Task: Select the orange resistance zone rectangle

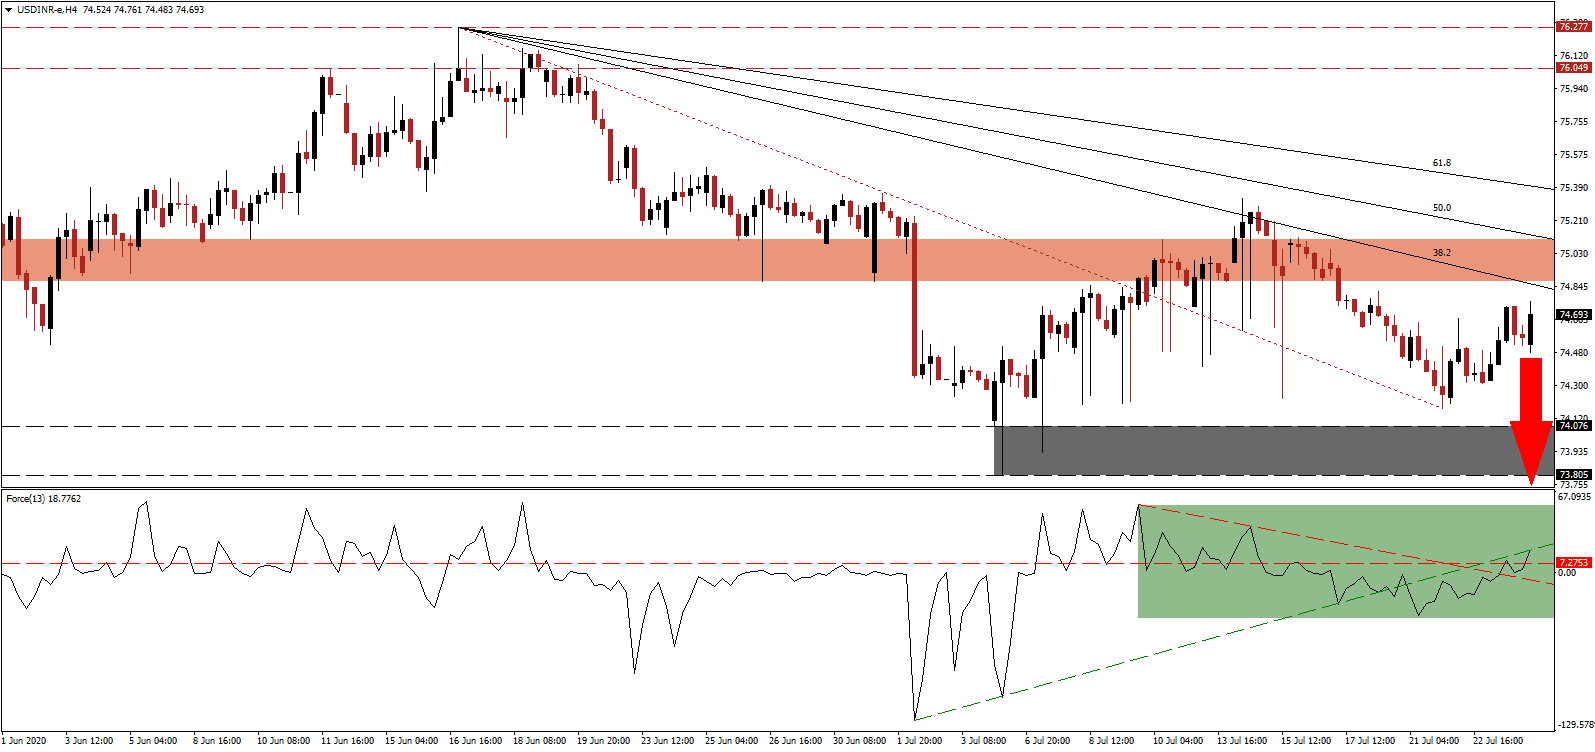Action: [x=700, y=260]
